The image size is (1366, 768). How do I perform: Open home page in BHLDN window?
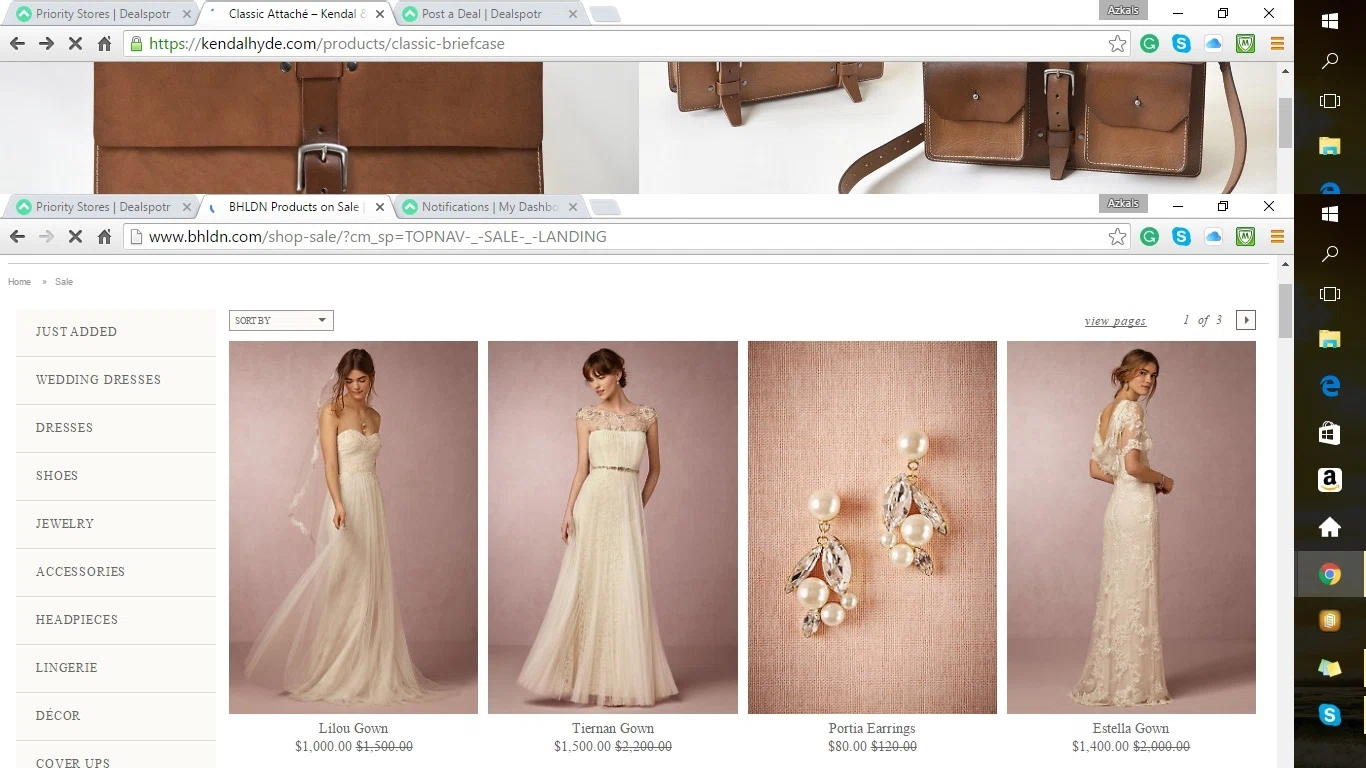[104, 236]
